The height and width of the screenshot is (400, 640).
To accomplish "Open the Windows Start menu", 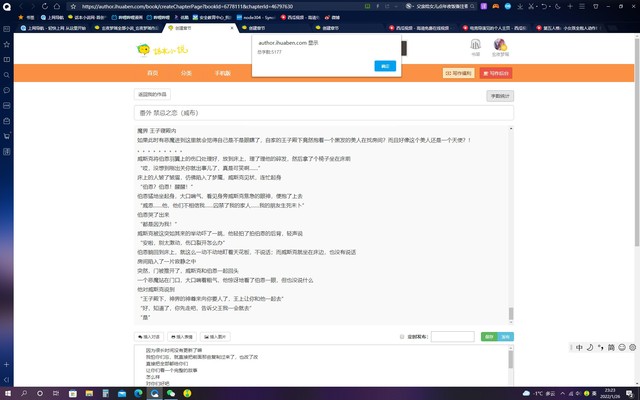I will tap(8, 393).
